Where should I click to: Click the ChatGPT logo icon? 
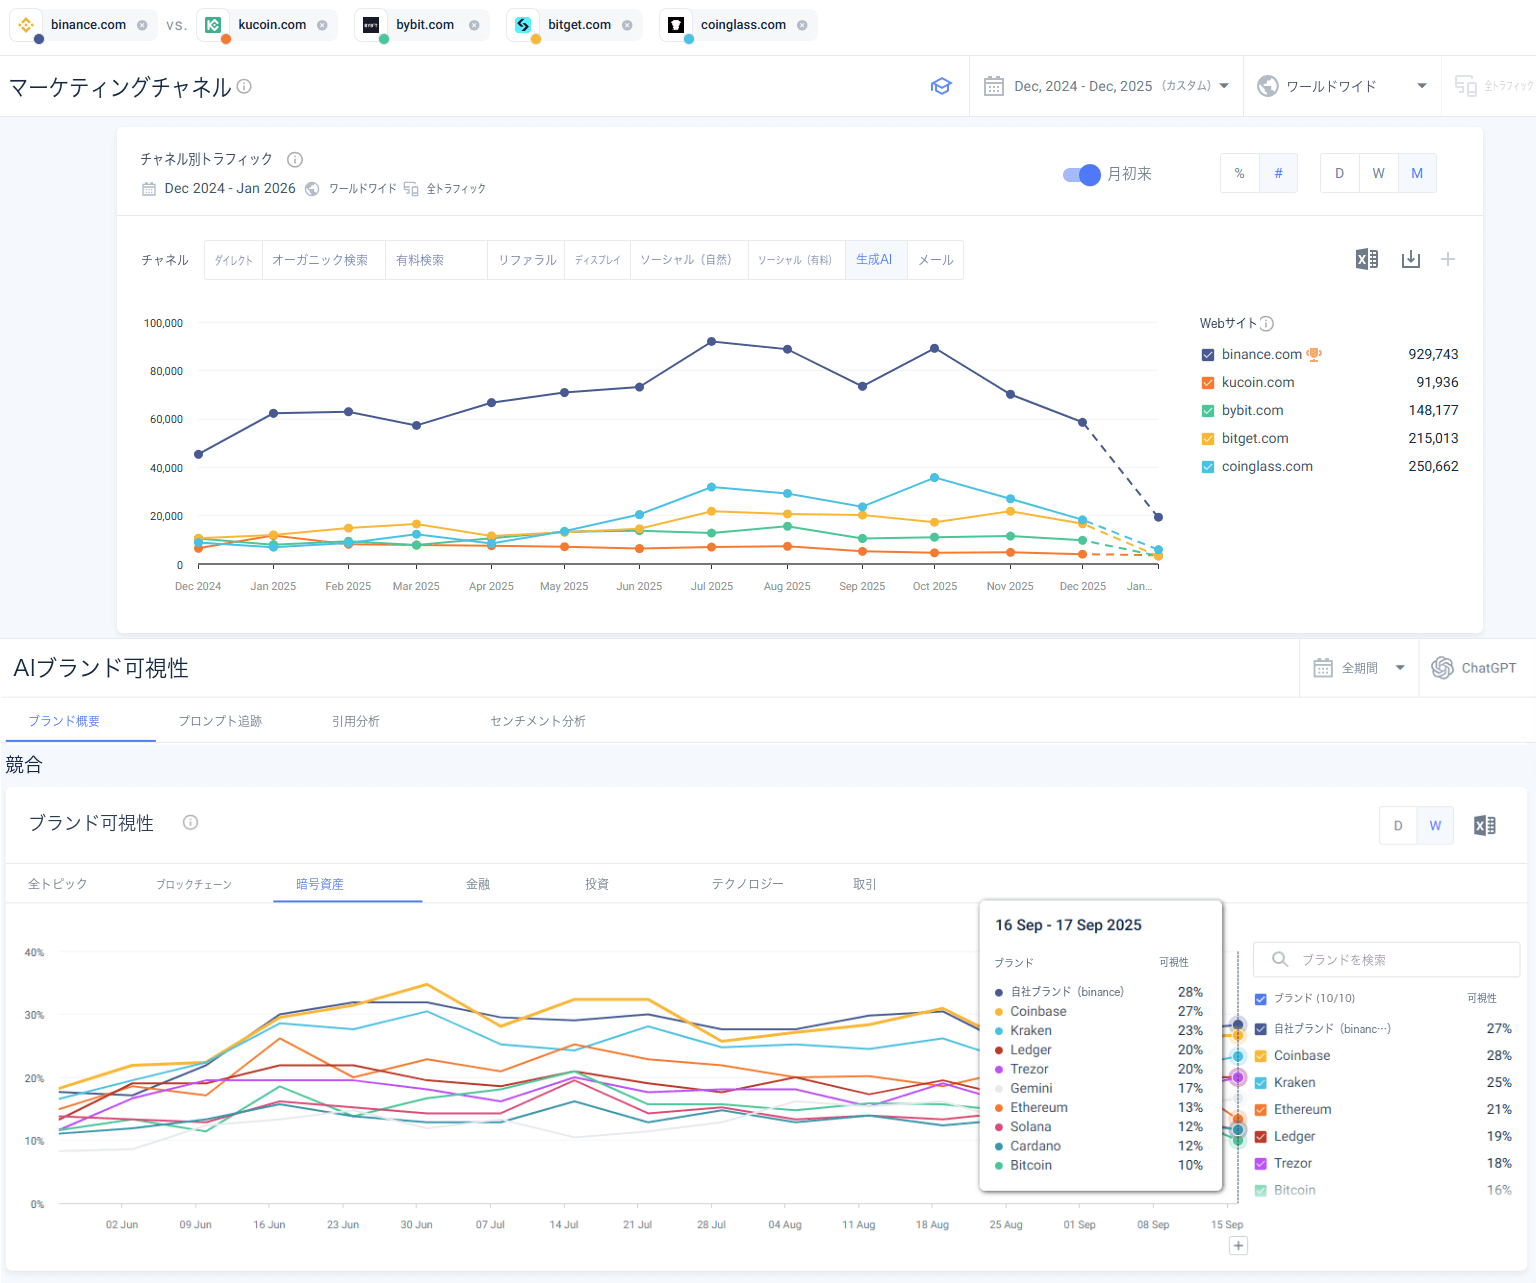coord(1442,668)
